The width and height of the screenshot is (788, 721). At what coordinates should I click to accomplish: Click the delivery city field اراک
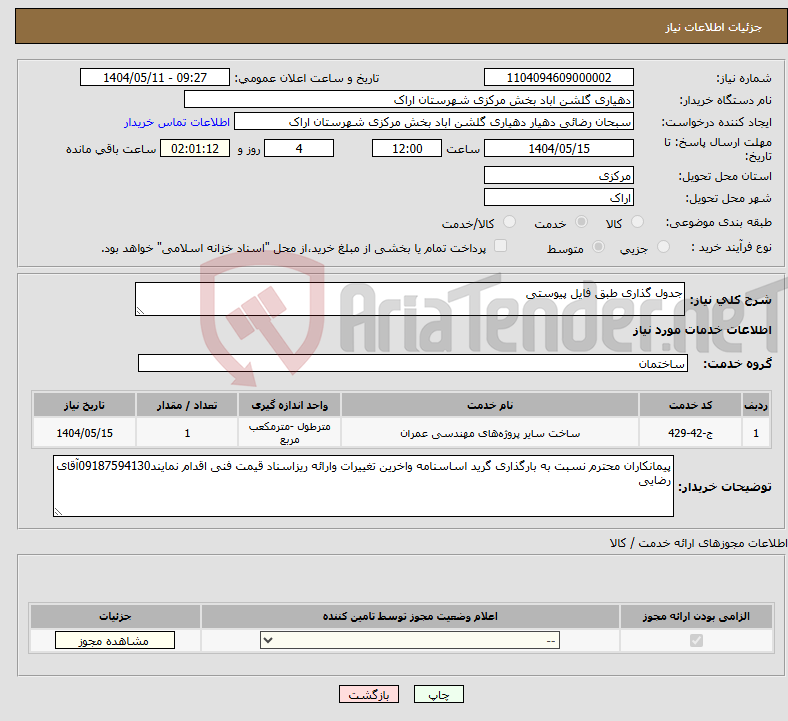click(x=559, y=197)
